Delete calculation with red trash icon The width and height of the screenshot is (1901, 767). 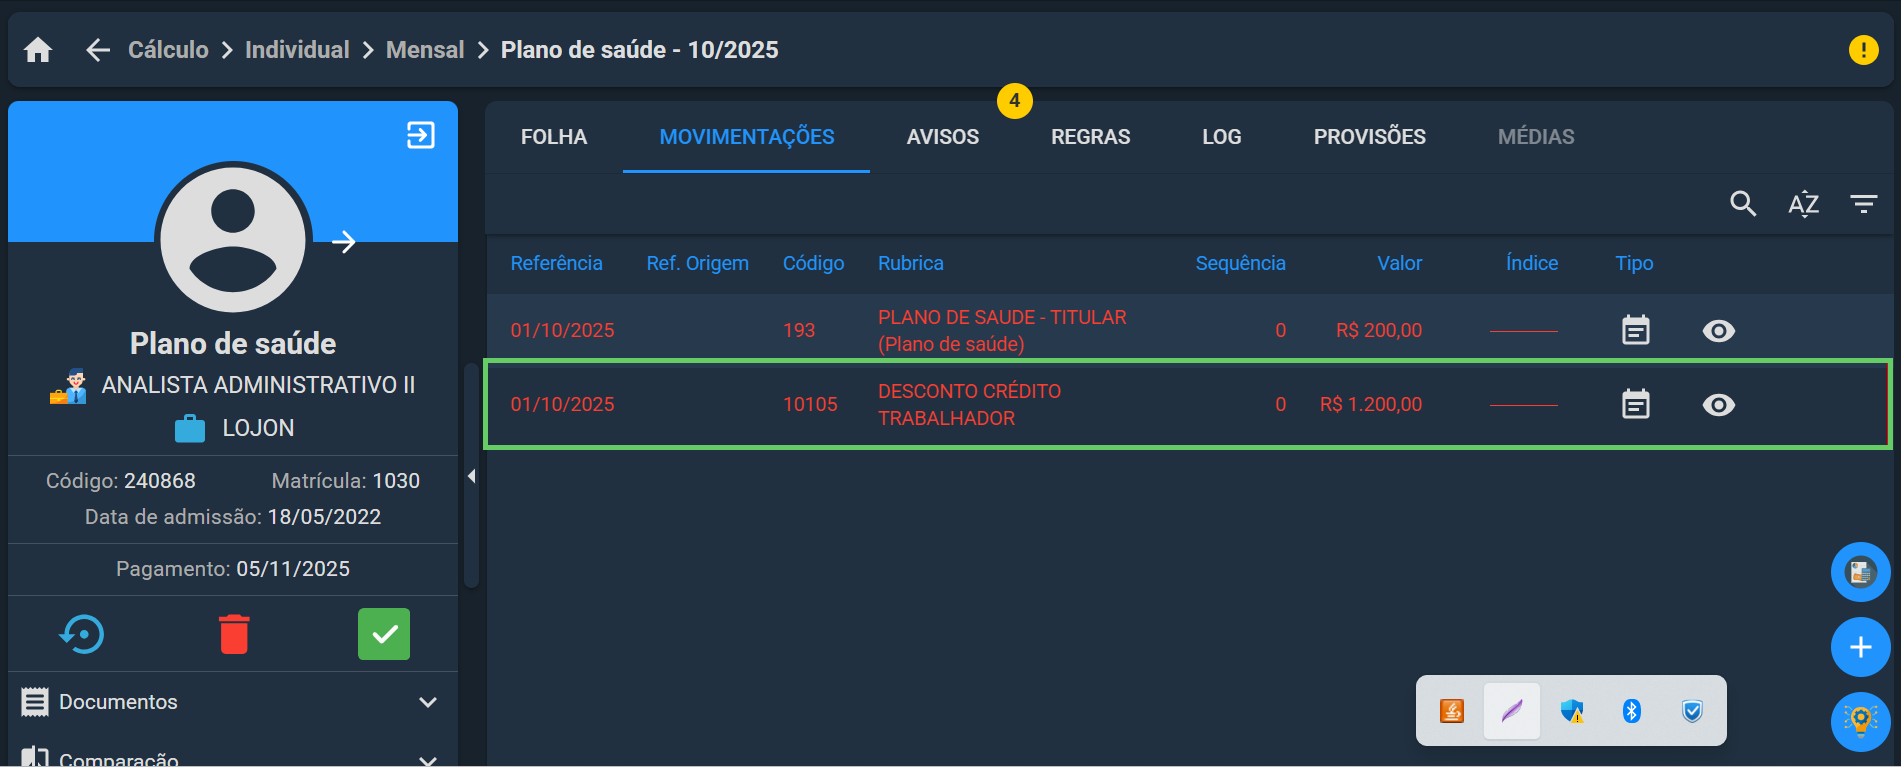point(234,634)
